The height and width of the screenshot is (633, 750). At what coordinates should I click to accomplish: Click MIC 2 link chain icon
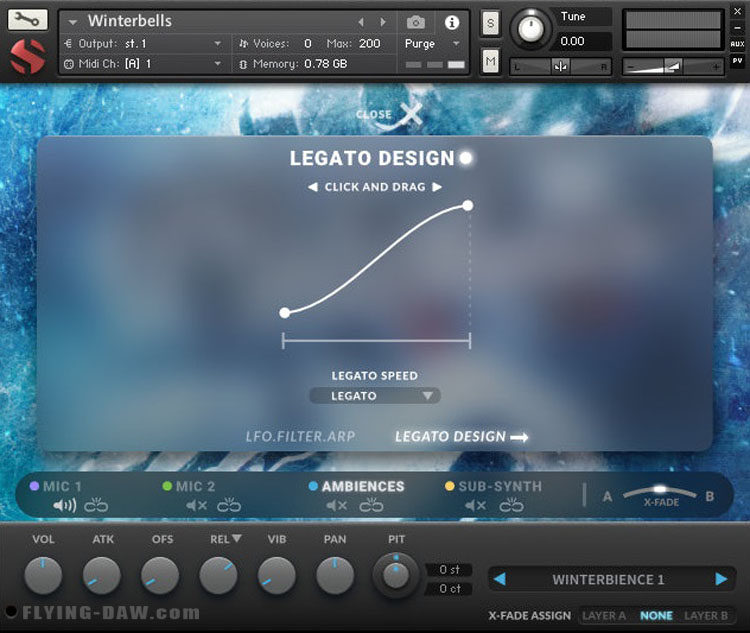click(x=229, y=505)
